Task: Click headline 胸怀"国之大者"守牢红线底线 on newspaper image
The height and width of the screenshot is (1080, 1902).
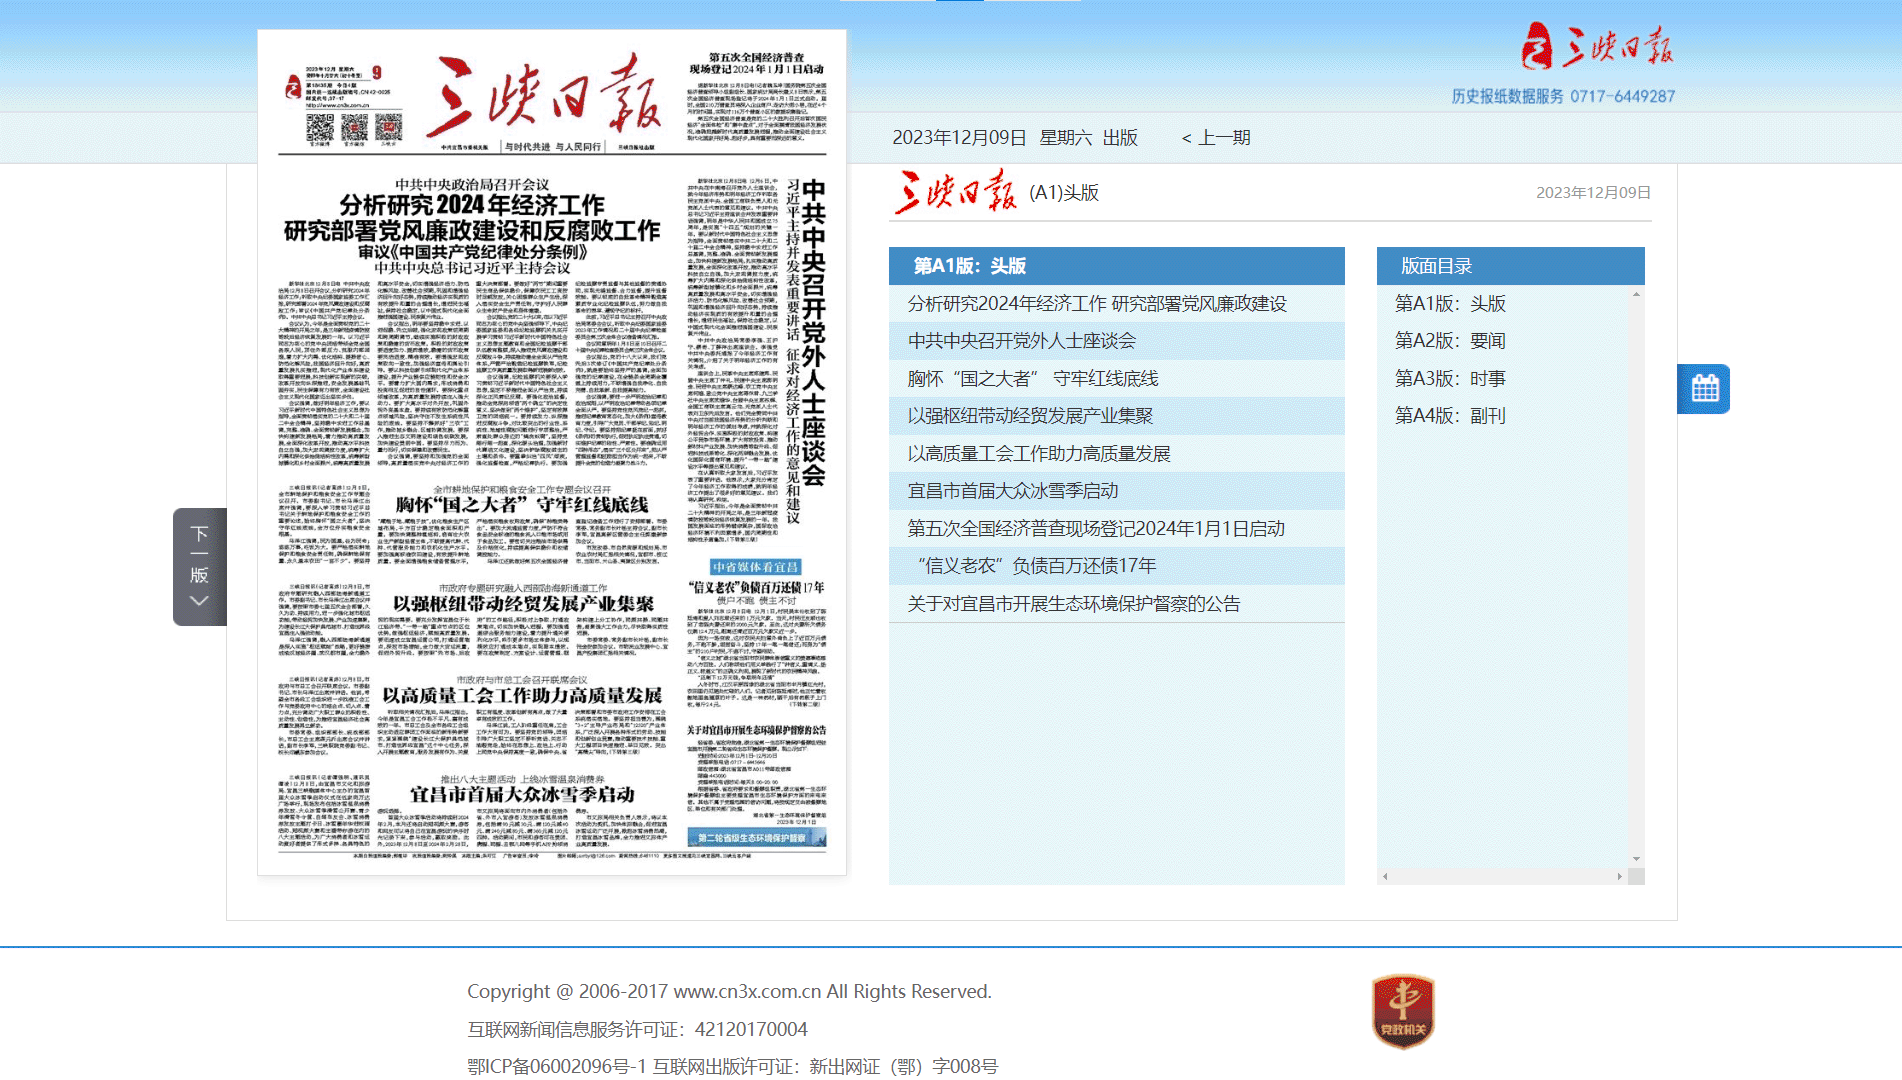Action: click(522, 504)
